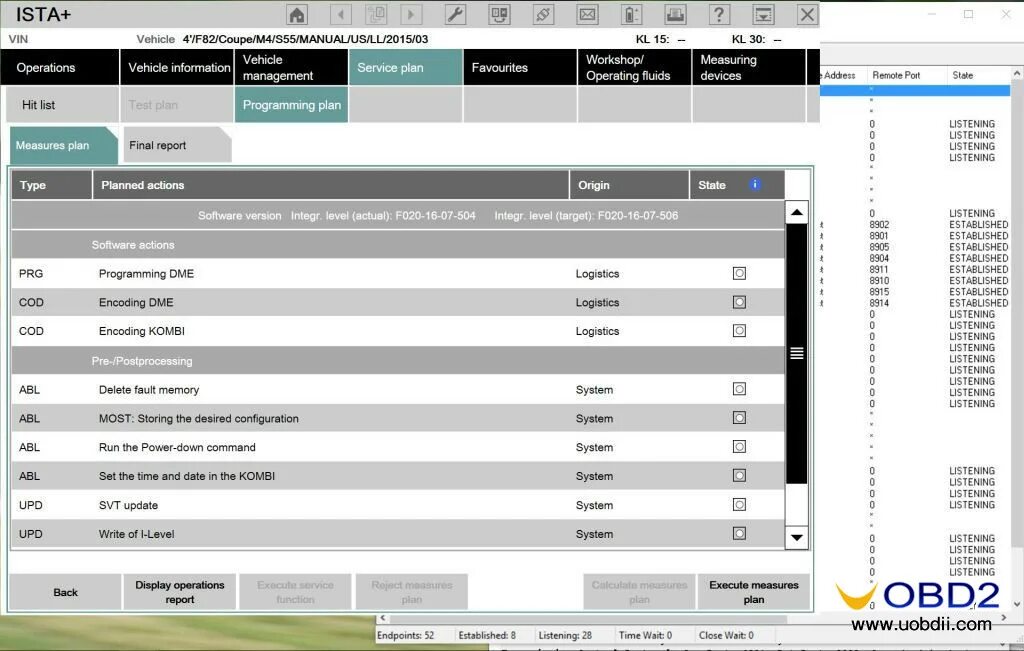Switch to the Measures plan tab
This screenshot has height=651, width=1024.
[63, 145]
